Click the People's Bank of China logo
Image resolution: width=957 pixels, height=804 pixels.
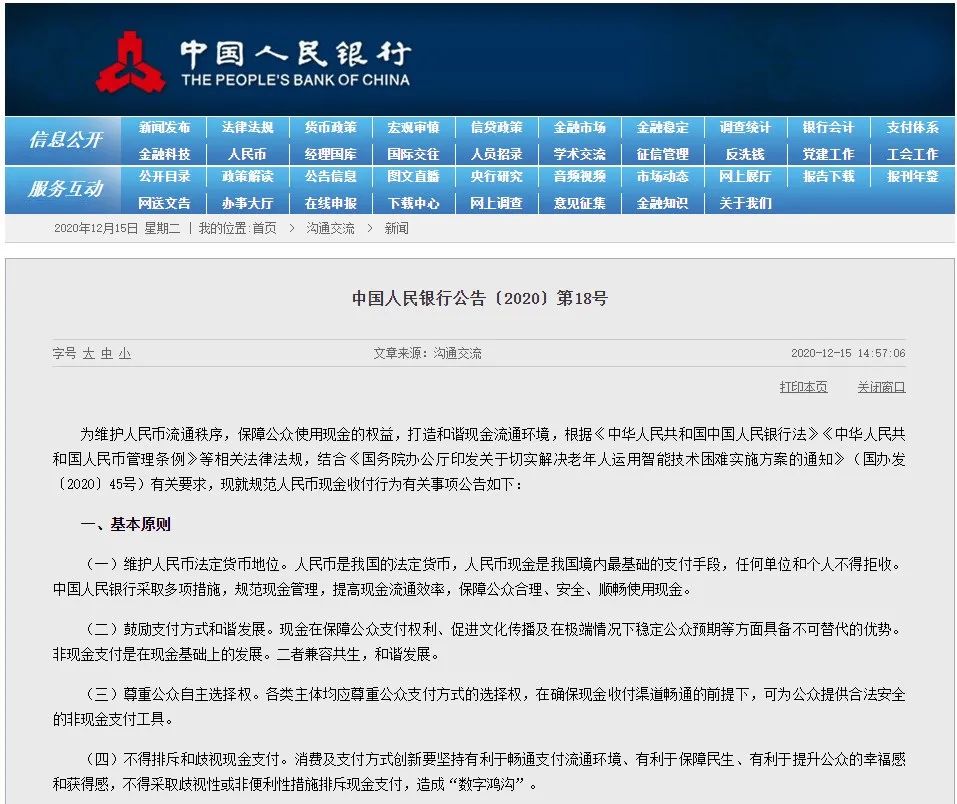[x=131, y=62]
